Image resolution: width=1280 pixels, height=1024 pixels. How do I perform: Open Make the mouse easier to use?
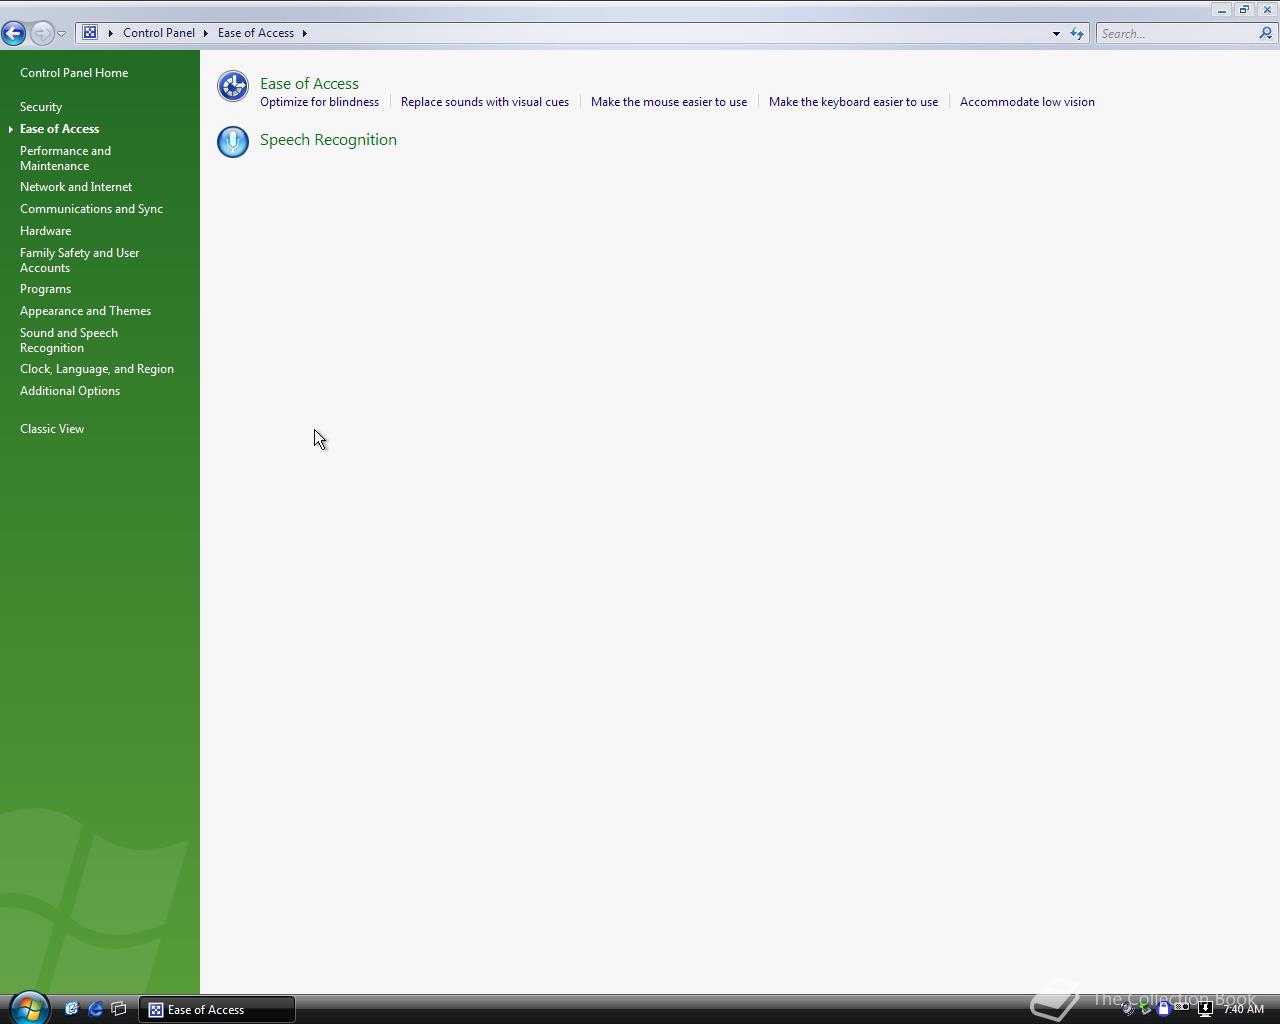tap(669, 102)
